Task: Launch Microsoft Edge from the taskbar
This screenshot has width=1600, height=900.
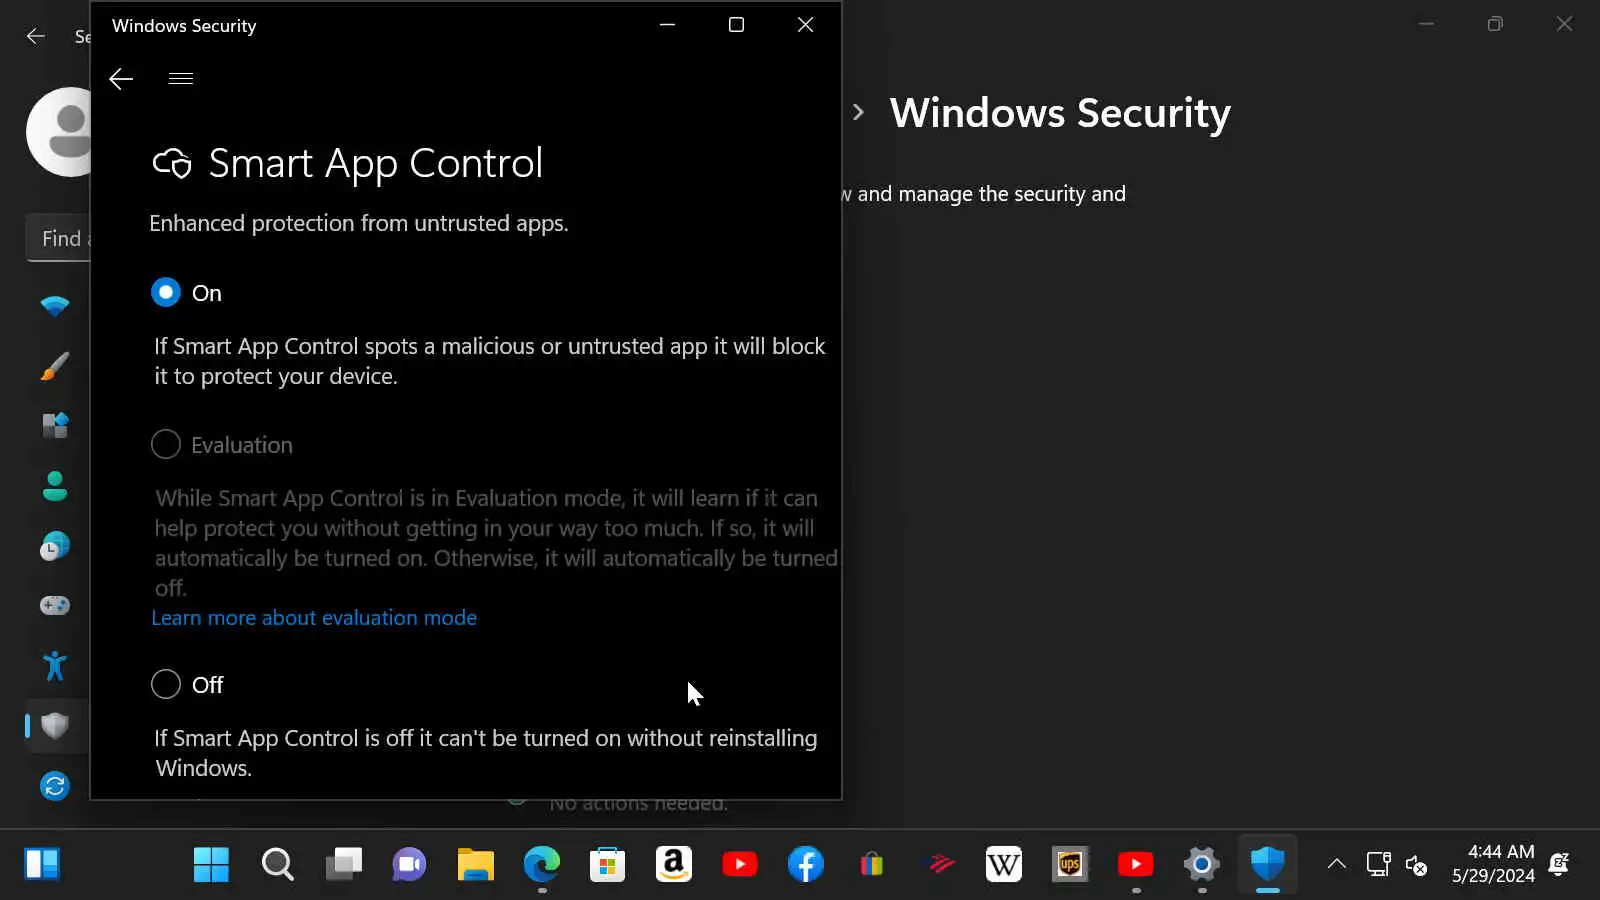Action: (x=541, y=864)
